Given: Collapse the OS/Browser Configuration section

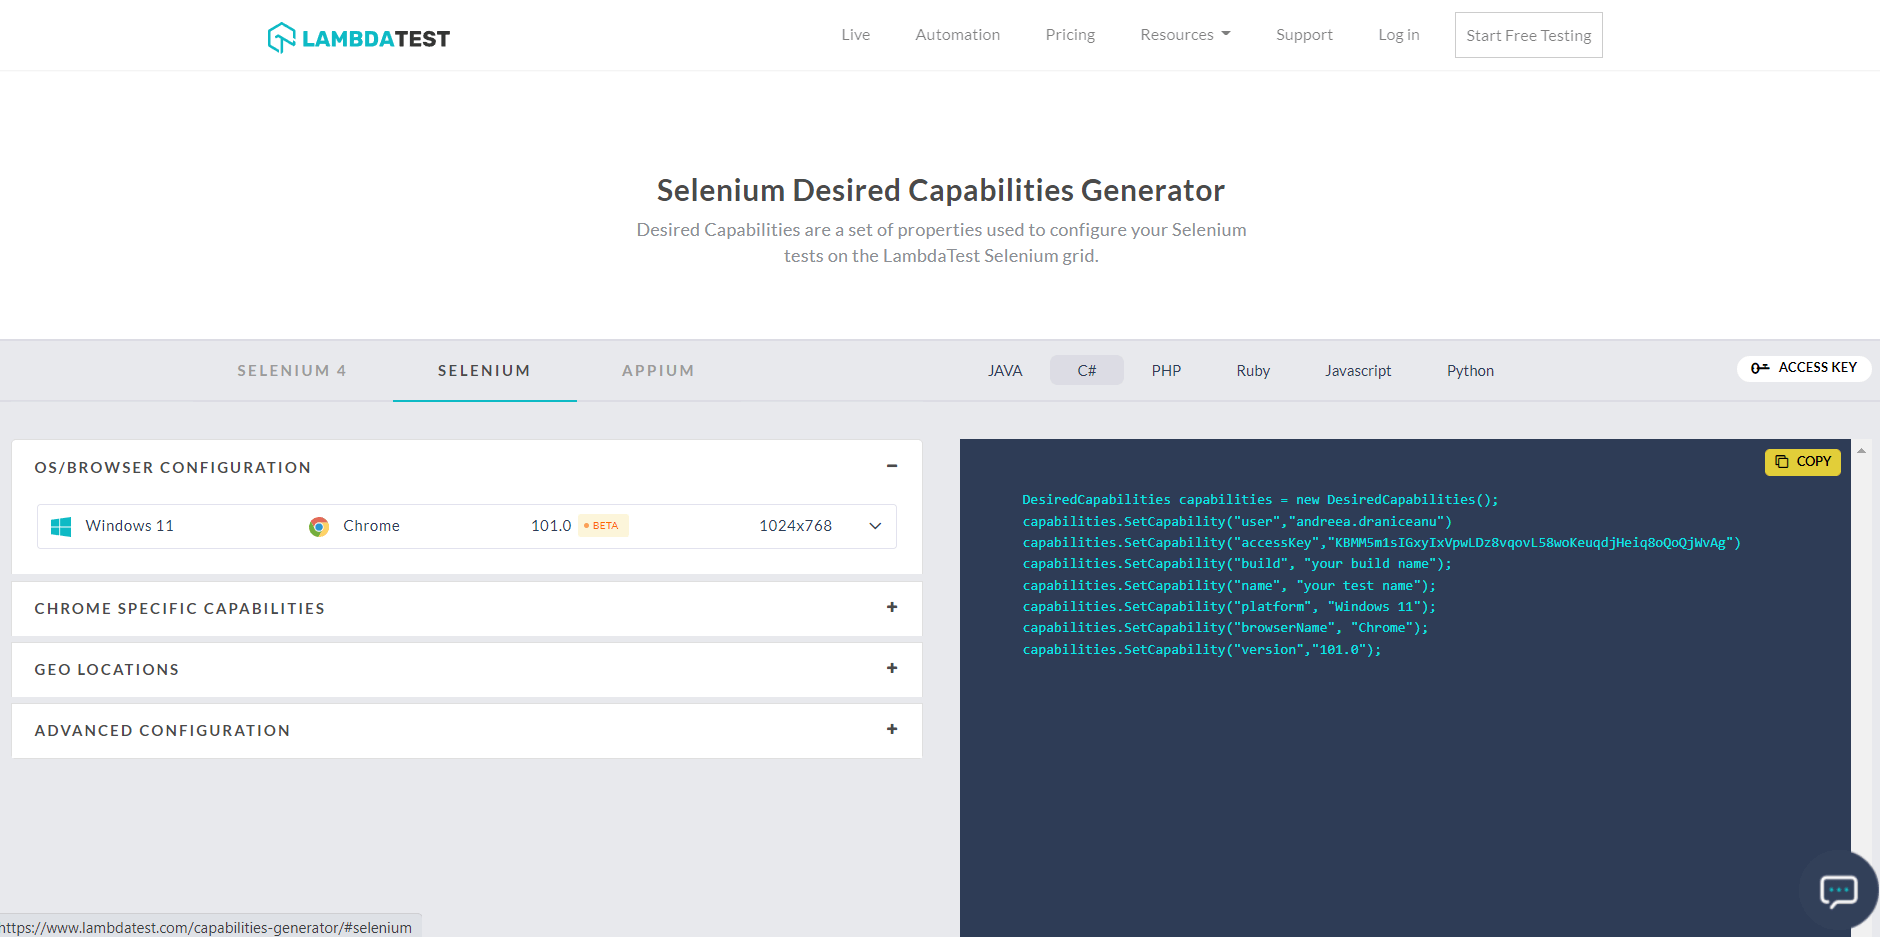Looking at the screenshot, I should 891,466.
